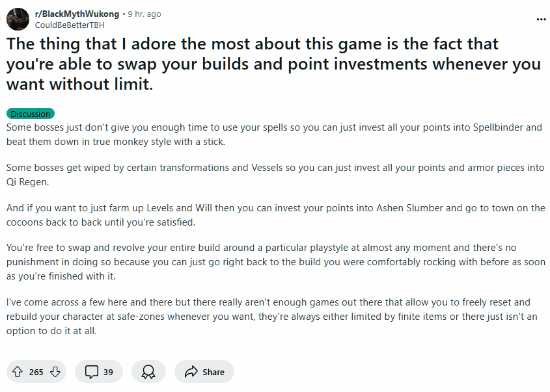Filter by the Discussion flair tag
Screen dimensions: 550x392
(x=31, y=114)
